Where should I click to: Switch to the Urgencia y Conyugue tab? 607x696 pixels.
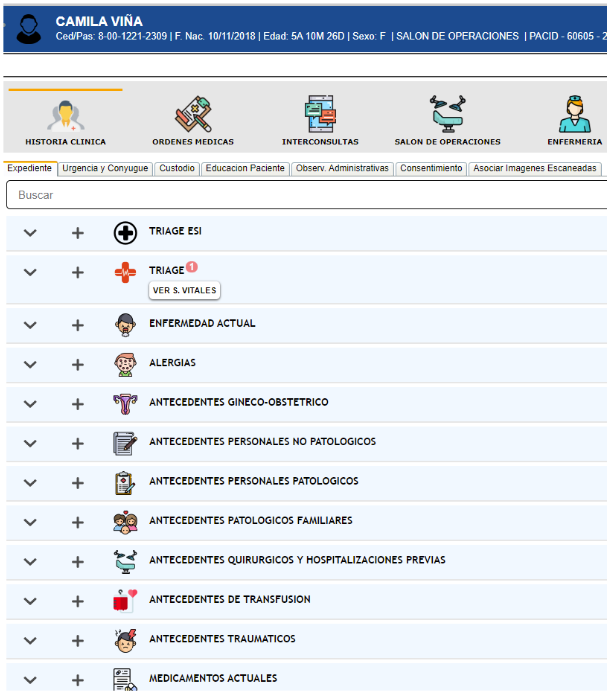click(105, 169)
